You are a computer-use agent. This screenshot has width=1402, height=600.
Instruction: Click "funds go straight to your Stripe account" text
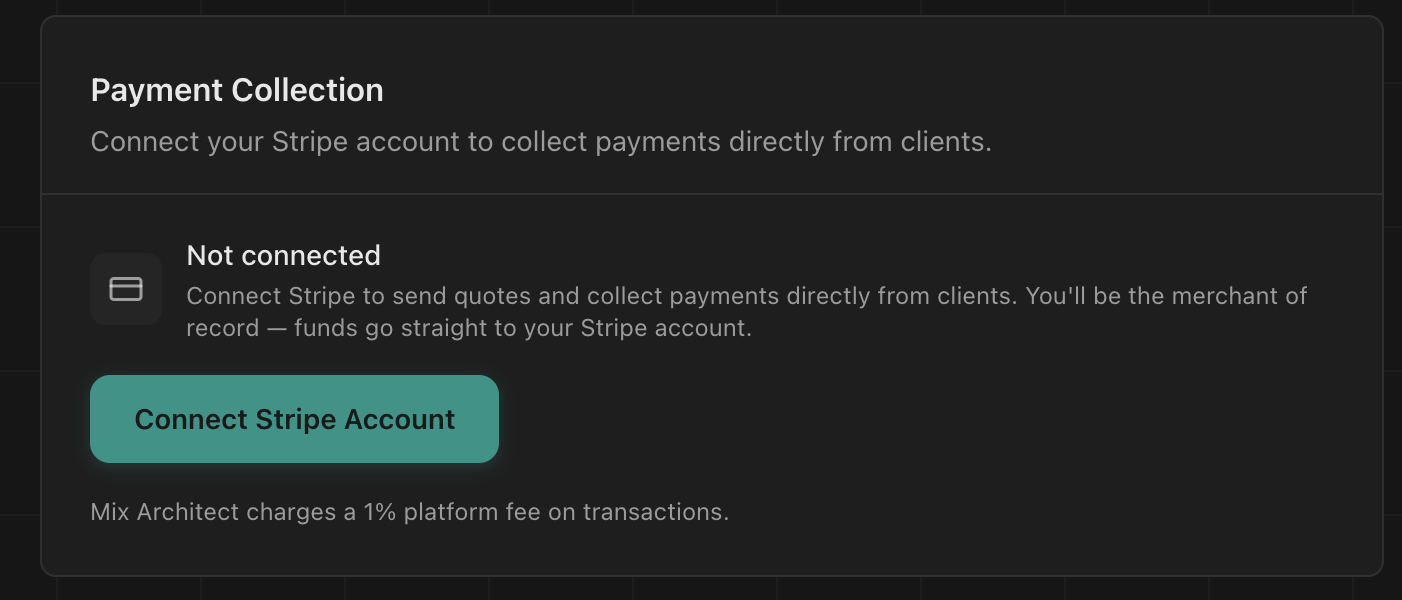point(522,328)
